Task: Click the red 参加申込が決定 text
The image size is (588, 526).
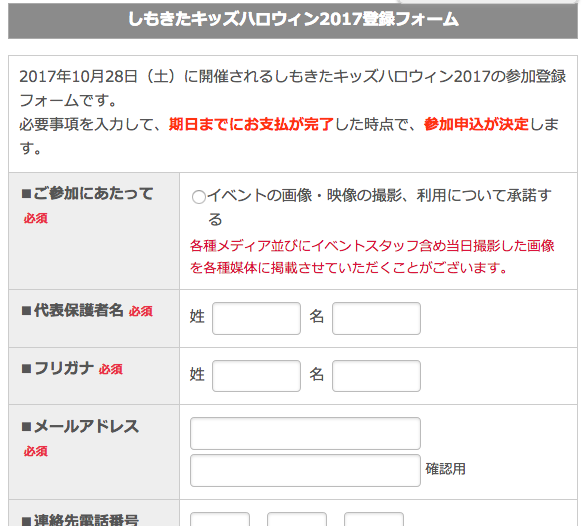Action: pyautogui.click(x=476, y=124)
